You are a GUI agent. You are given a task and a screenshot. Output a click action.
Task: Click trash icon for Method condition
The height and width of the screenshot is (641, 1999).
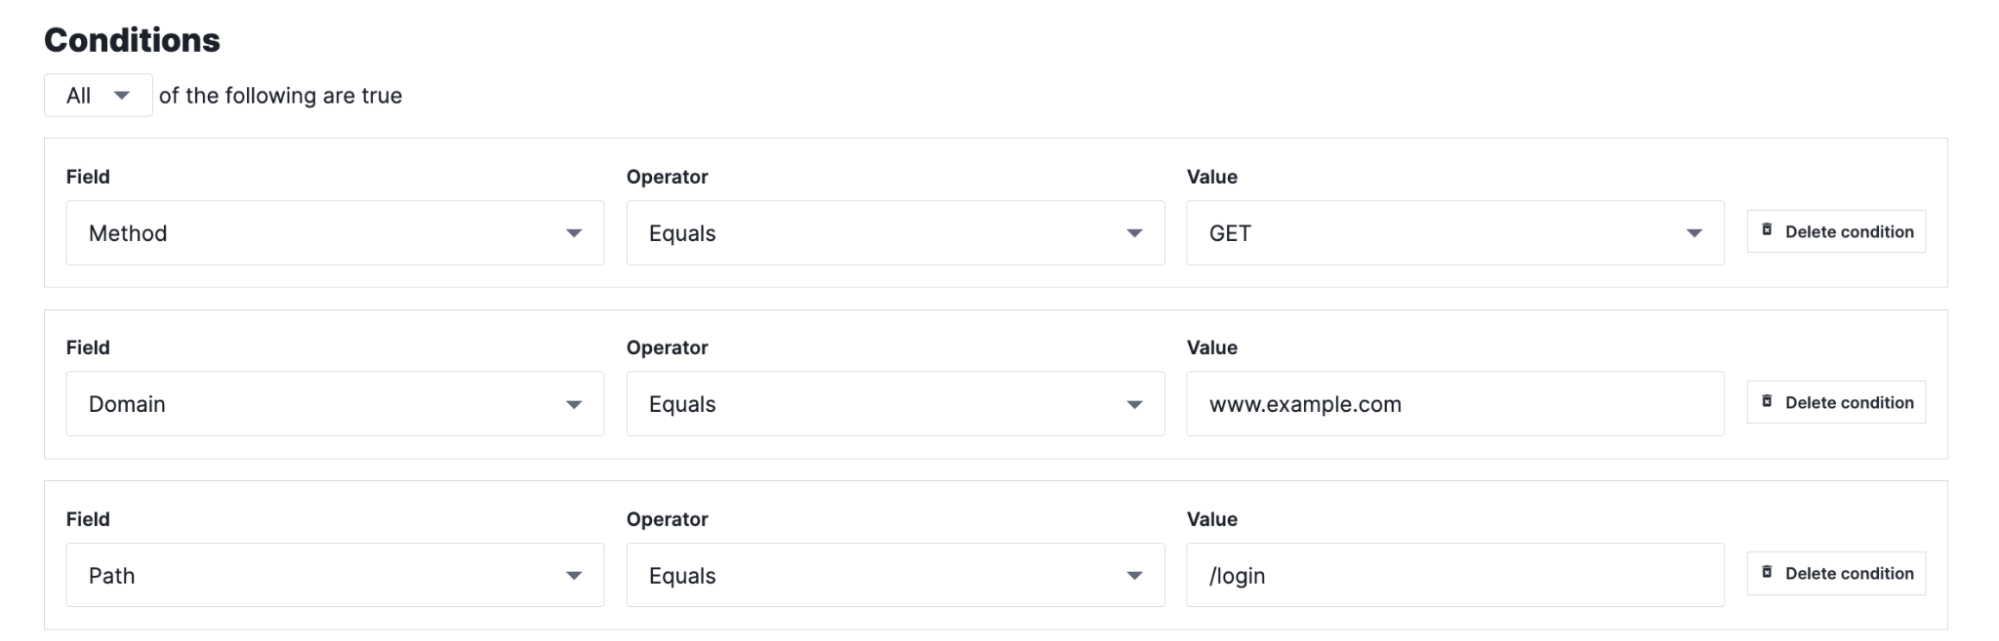tap(1767, 230)
